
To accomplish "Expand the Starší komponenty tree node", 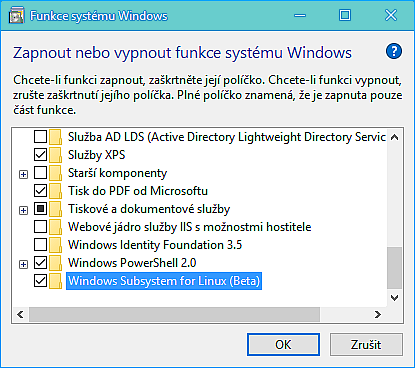I will 23,174.
